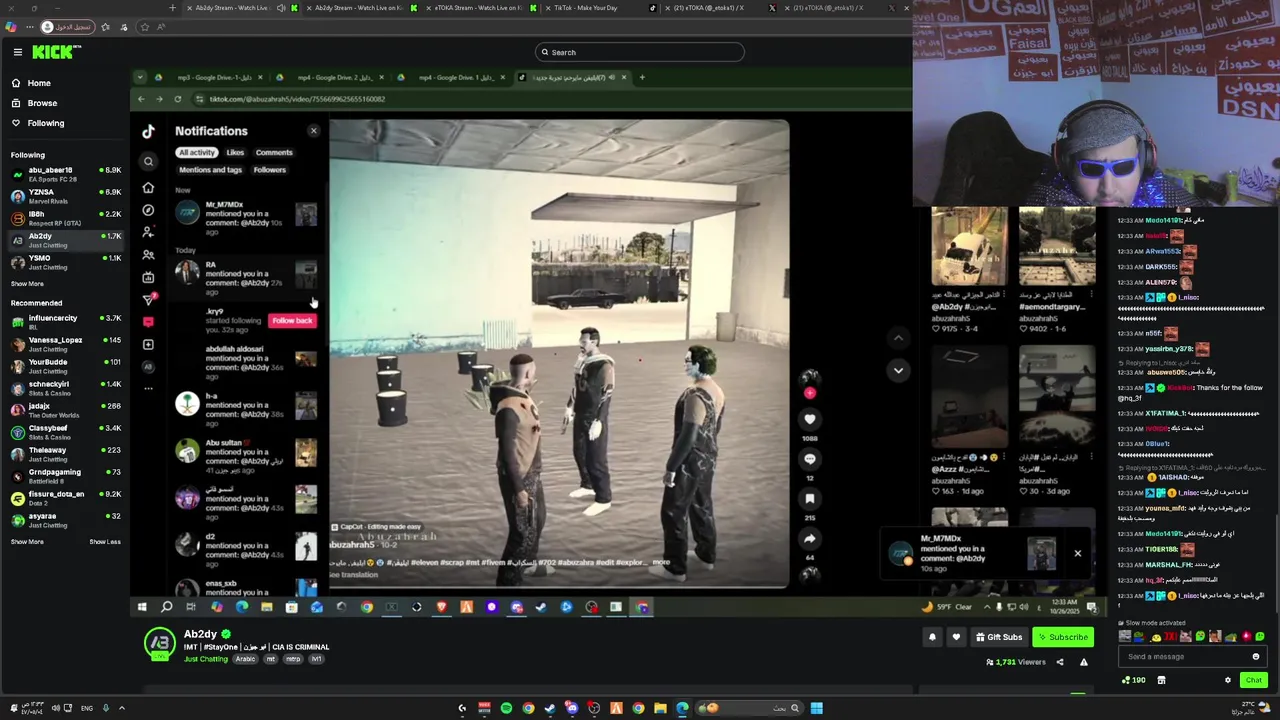1280x720 pixels.
Task: Open Windows Start button on taskbar
Action: (816, 708)
